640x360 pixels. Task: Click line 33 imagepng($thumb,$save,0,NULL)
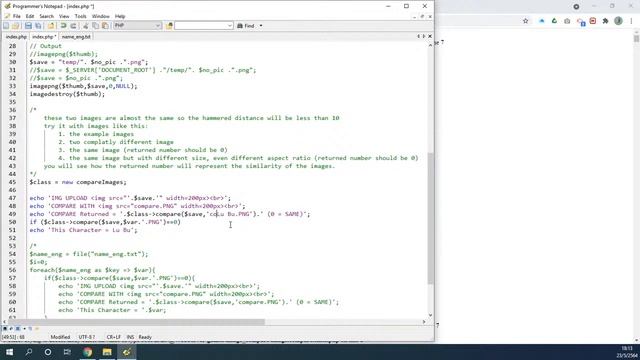point(83,86)
